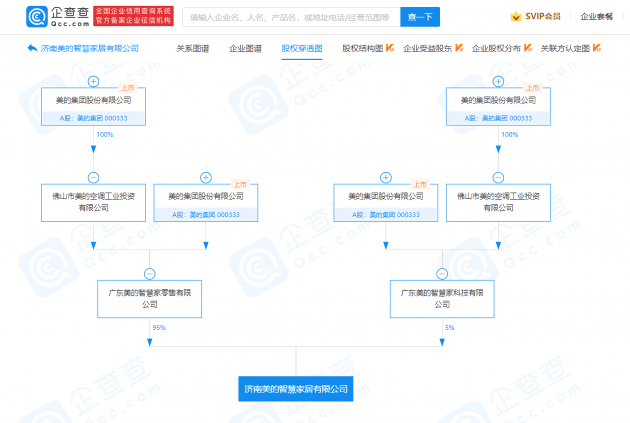Click the 查一下 search button
The width and height of the screenshot is (630, 423).
(x=420, y=17)
